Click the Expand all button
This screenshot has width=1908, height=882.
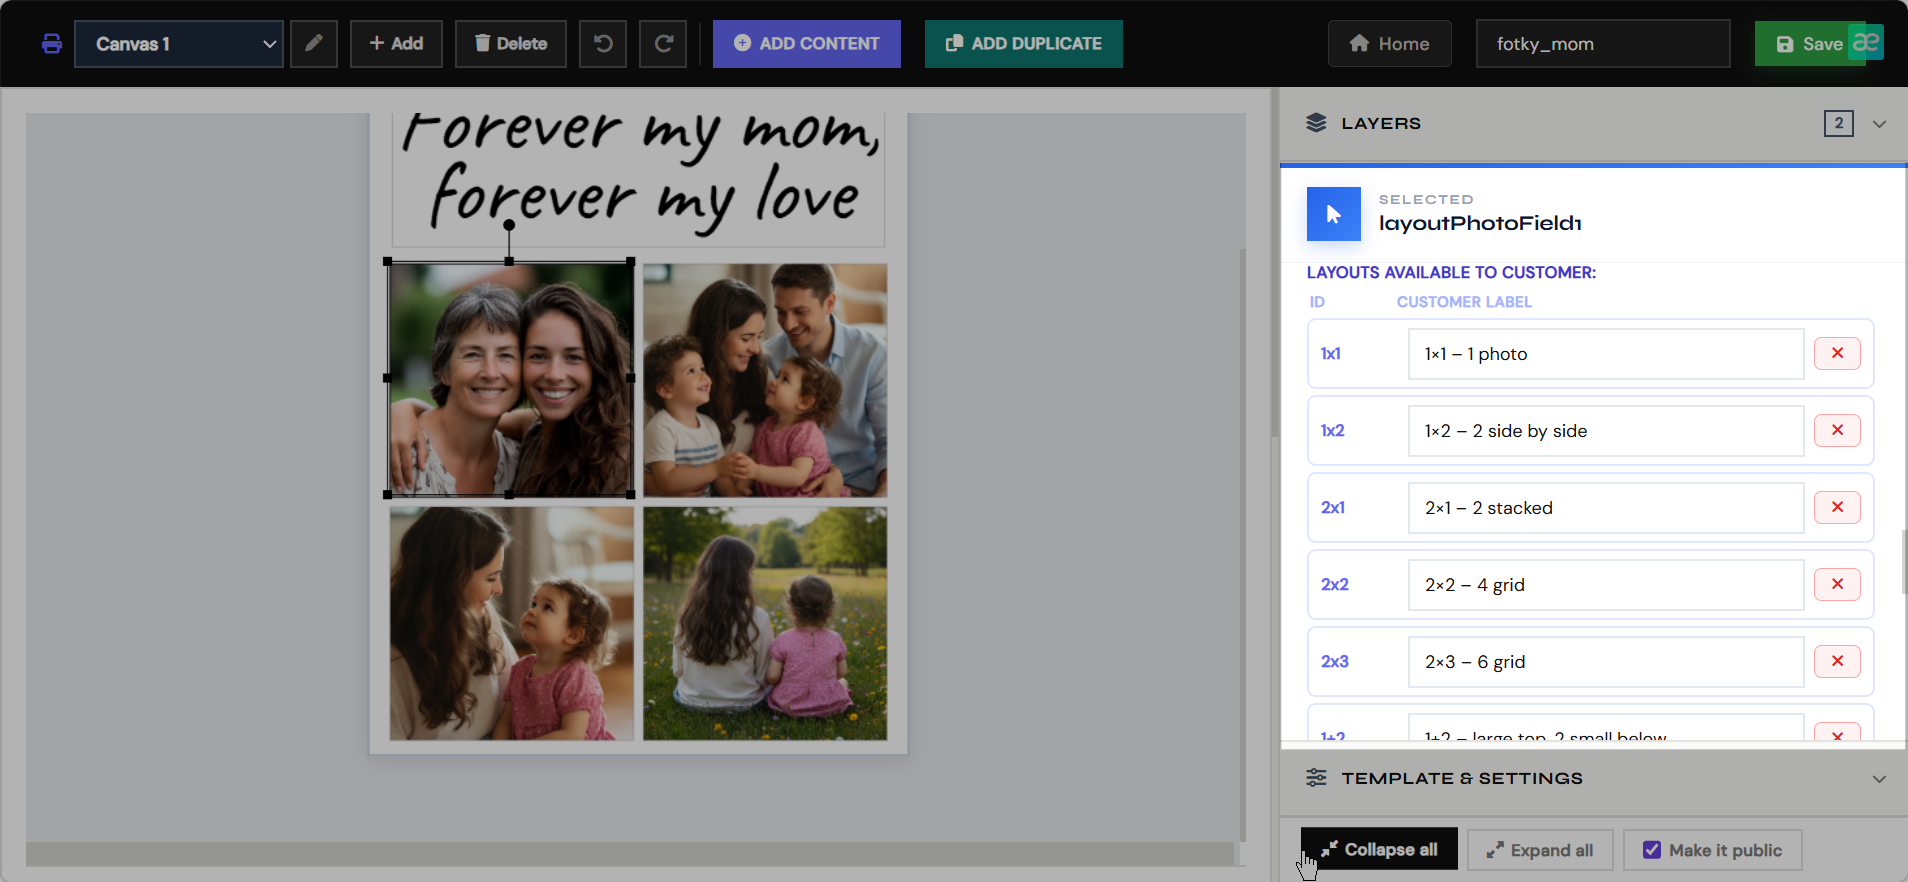pyautogui.click(x=1540, y=851)
